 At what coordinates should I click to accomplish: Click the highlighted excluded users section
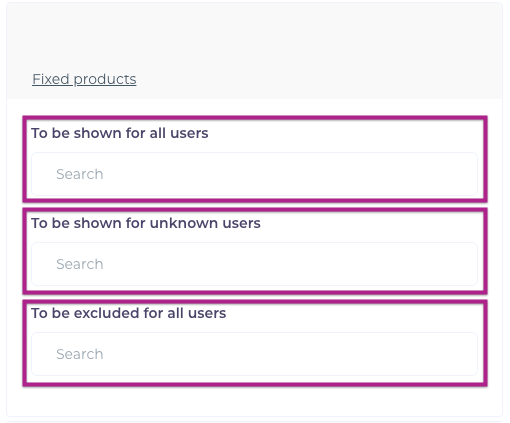coord(255,343)
